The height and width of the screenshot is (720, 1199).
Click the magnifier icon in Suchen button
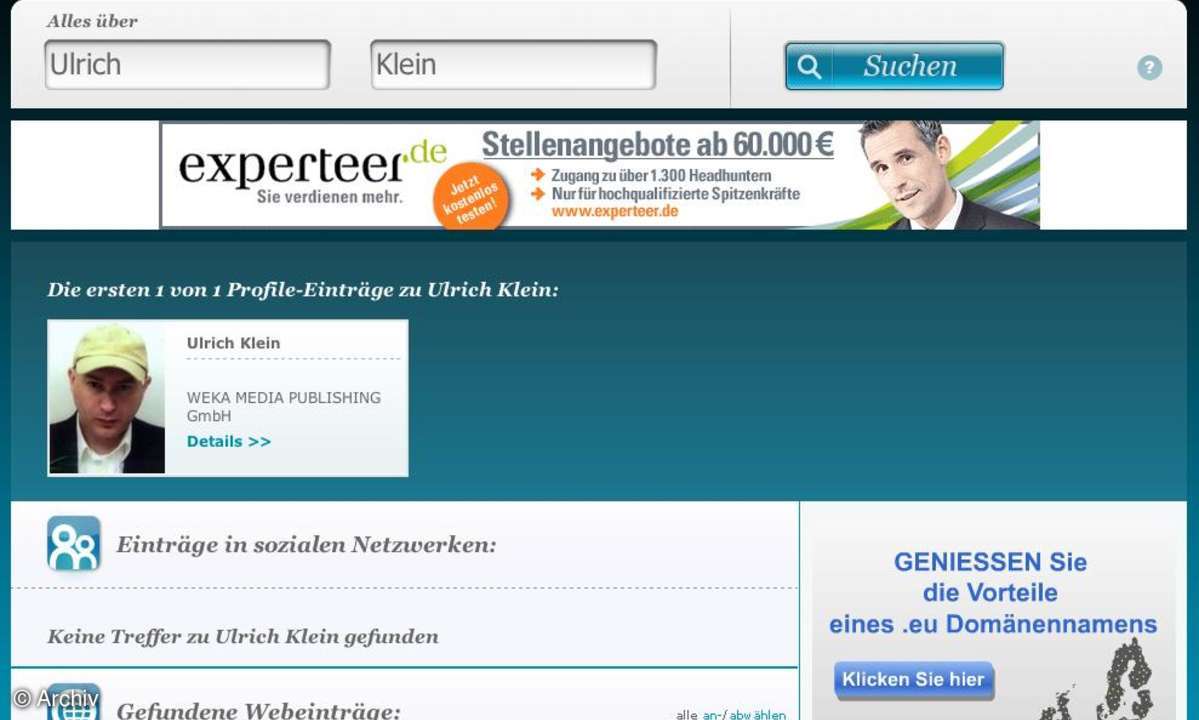tap(809, 66)
